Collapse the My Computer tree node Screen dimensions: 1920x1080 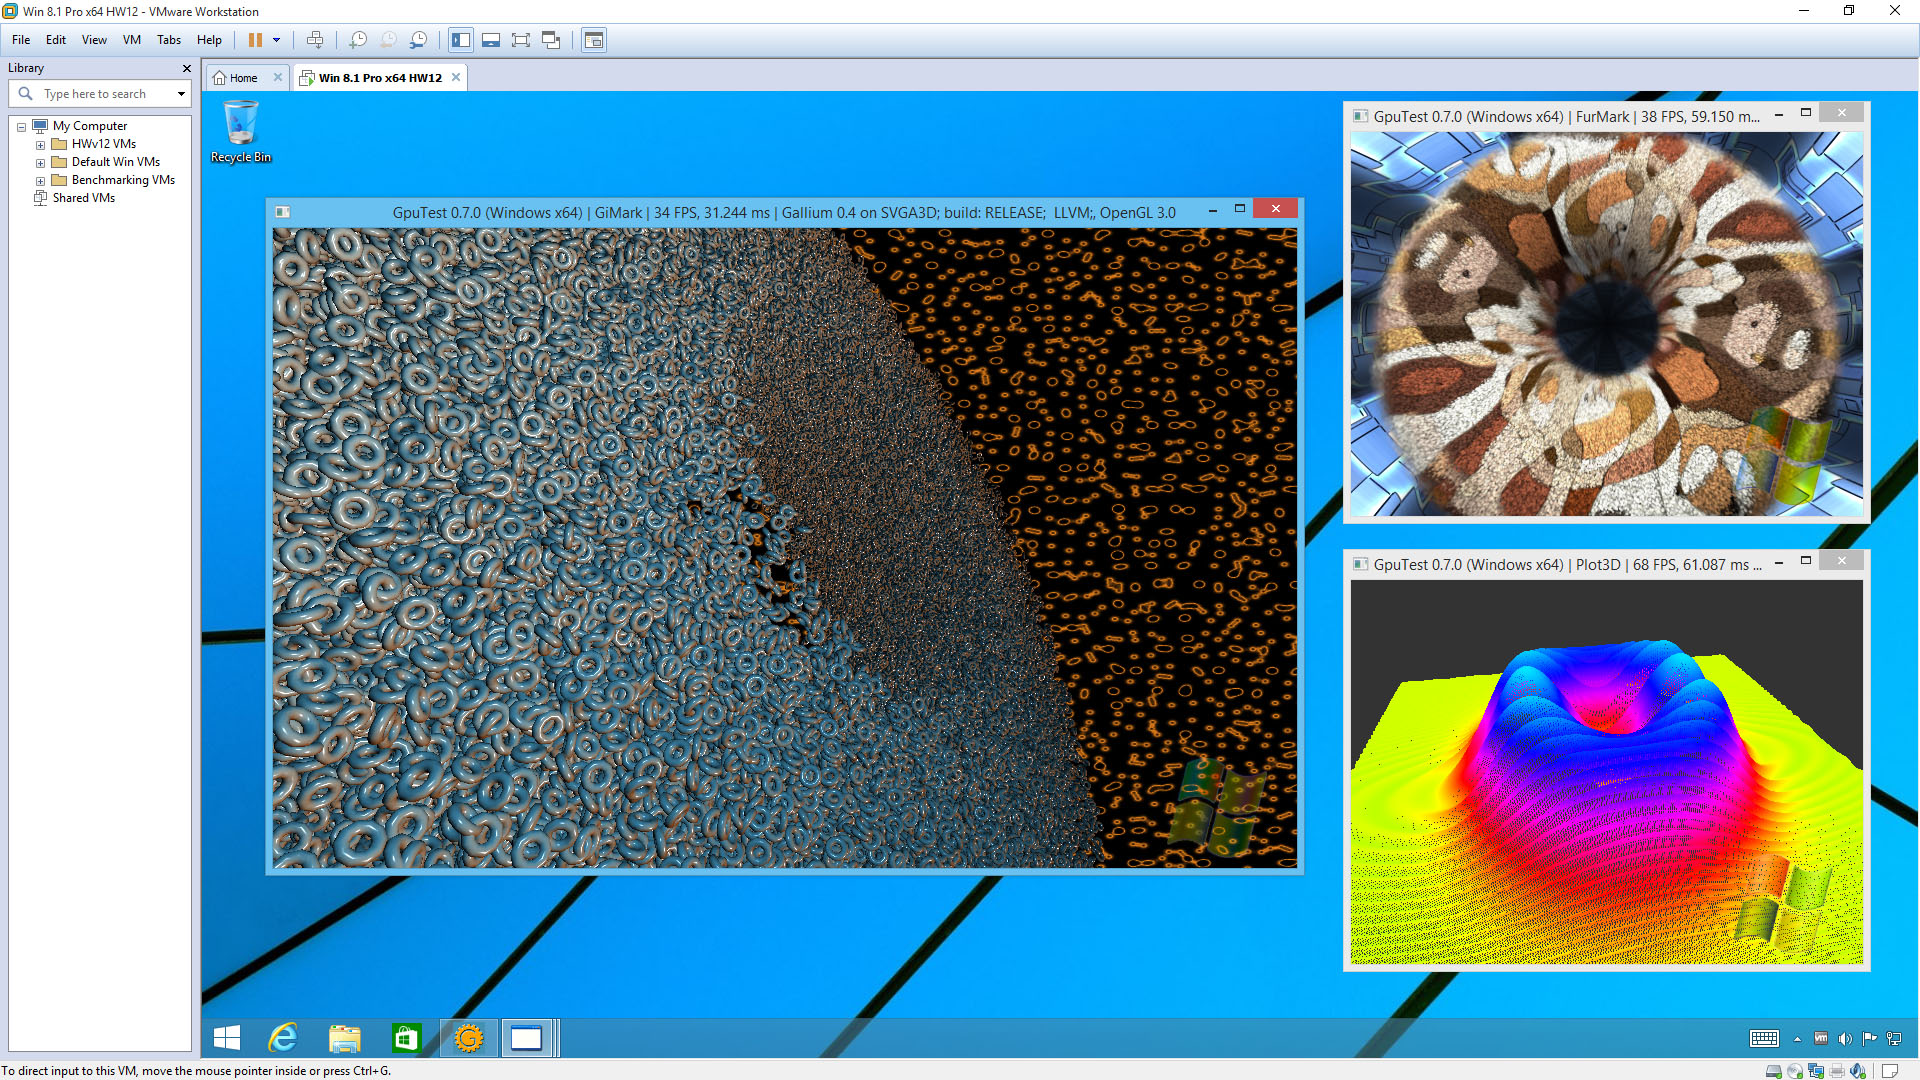point(21,127)
